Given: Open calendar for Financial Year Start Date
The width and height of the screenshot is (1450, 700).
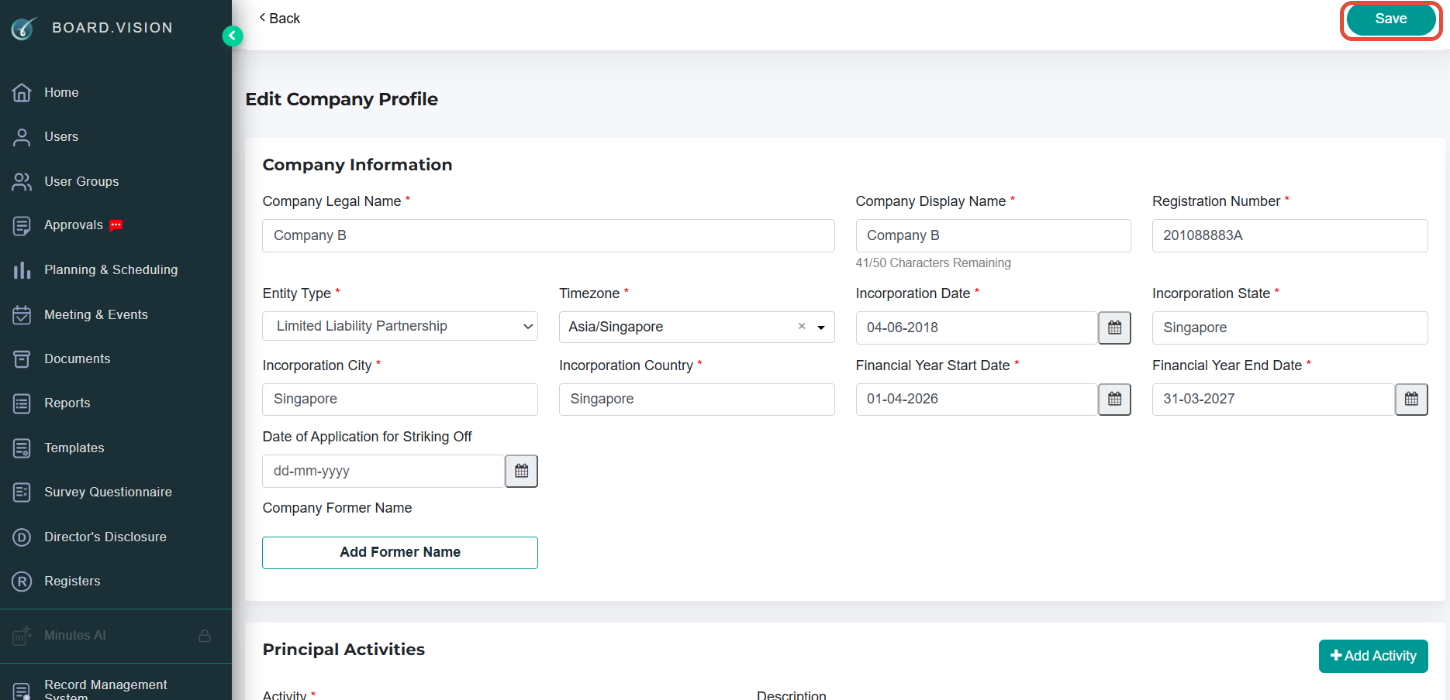Looking at the screenshot, I should 1114,399.
